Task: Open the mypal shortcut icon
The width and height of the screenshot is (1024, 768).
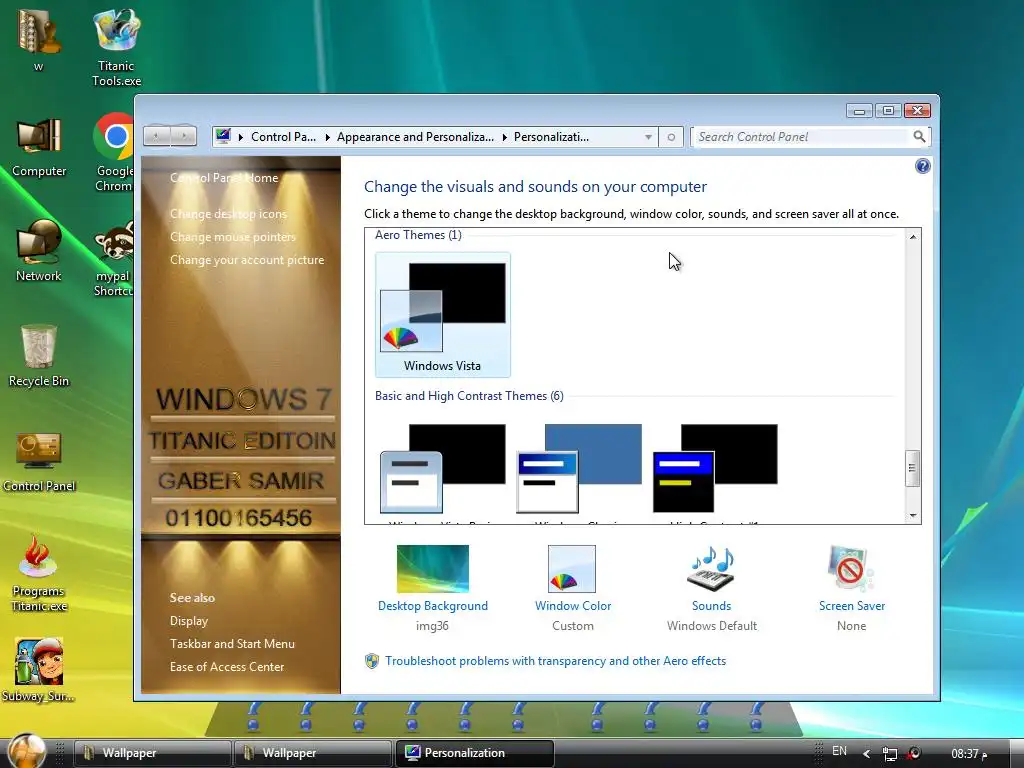Action: coord(114,259)
